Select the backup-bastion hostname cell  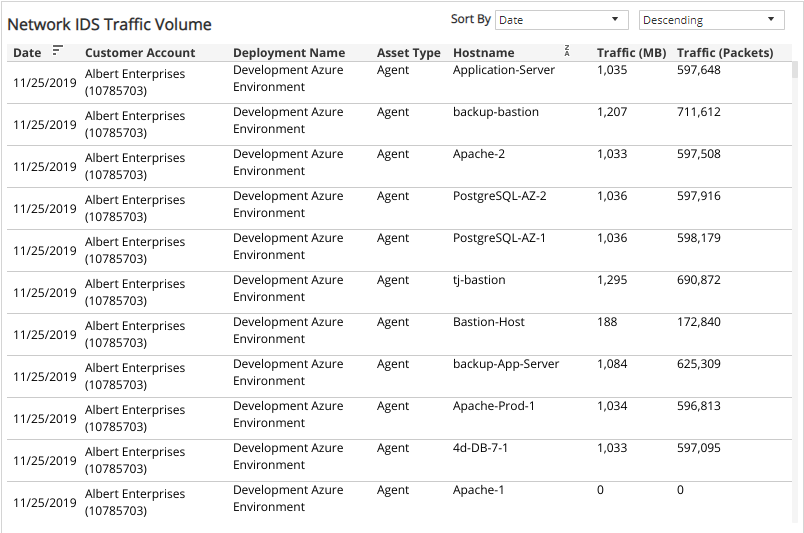click(x=496, y=112)
